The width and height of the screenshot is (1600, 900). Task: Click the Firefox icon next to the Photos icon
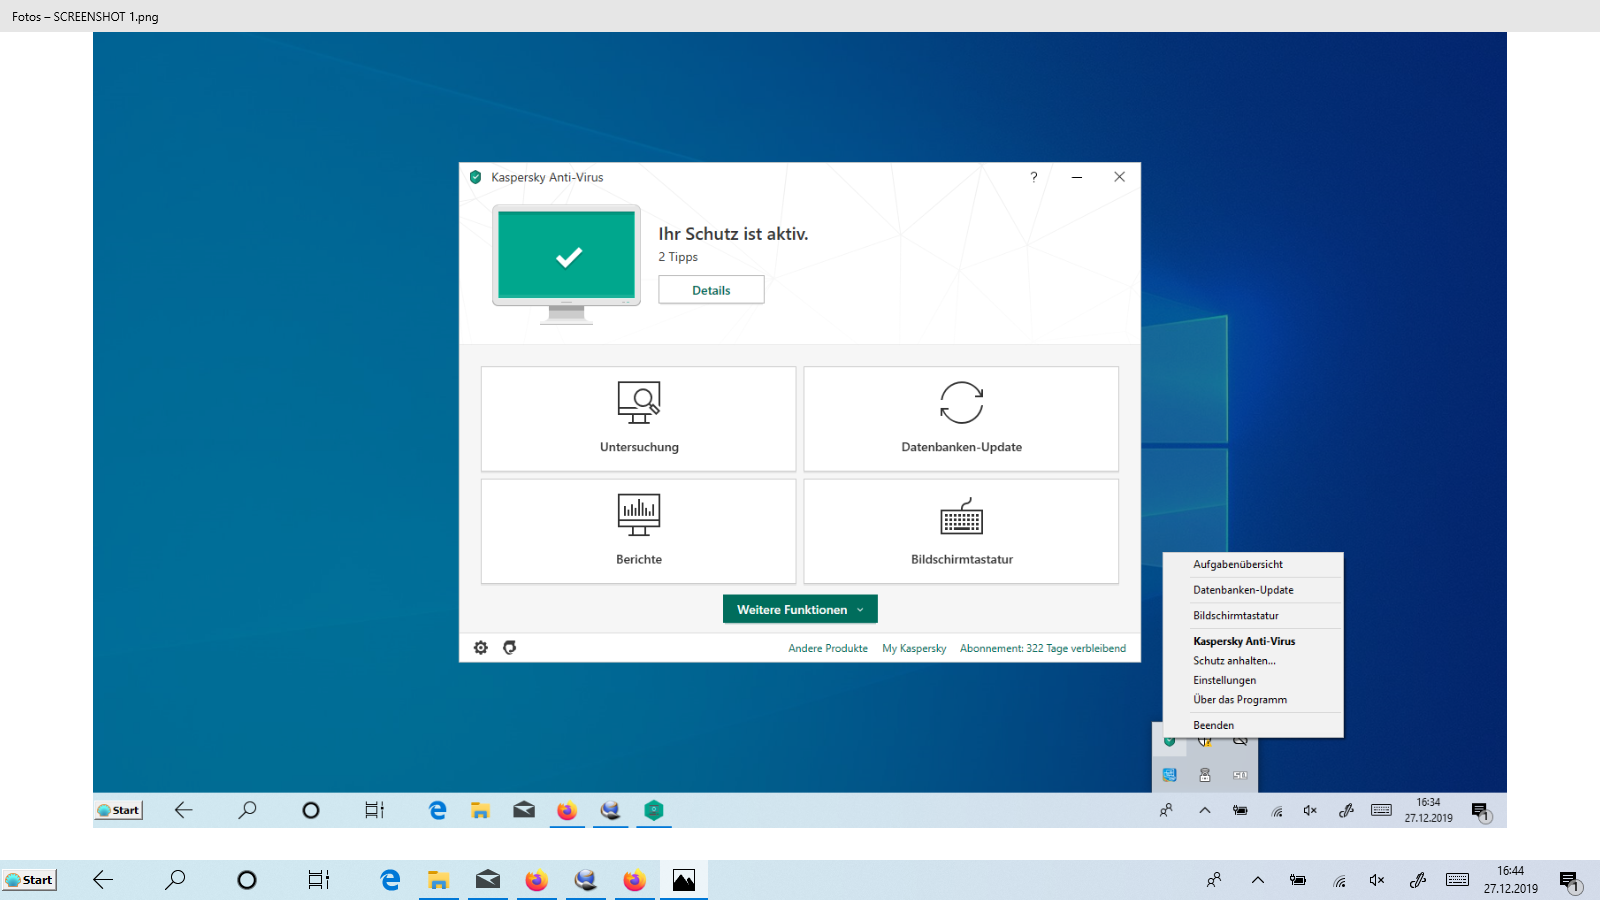pos(634,880)
